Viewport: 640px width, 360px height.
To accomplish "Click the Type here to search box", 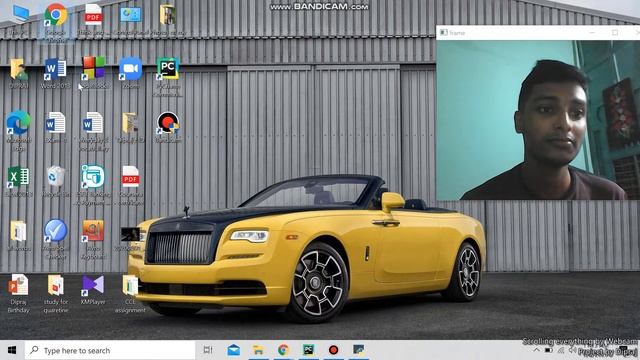I will [x=110, y=350].
